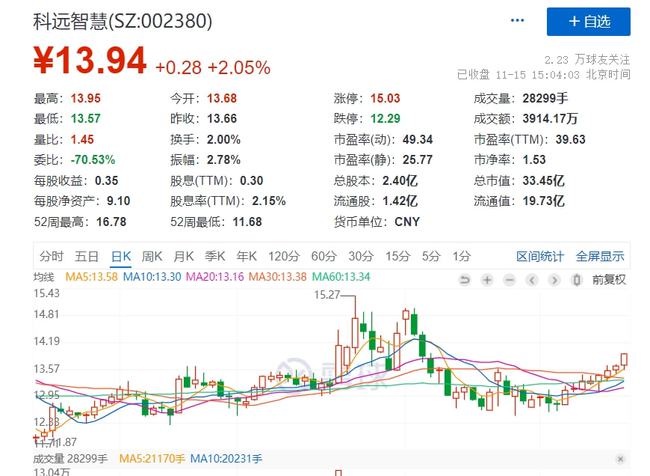Click the 委比 value -70.53%

click(x=93, y=160)
